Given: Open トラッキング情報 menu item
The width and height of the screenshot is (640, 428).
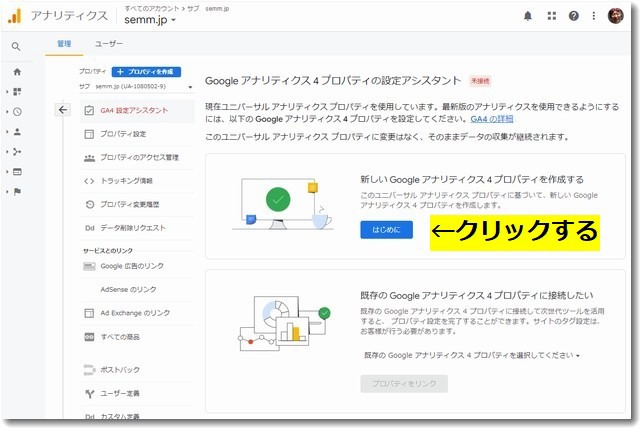Looking at the screenshot, I should (137, 181).
